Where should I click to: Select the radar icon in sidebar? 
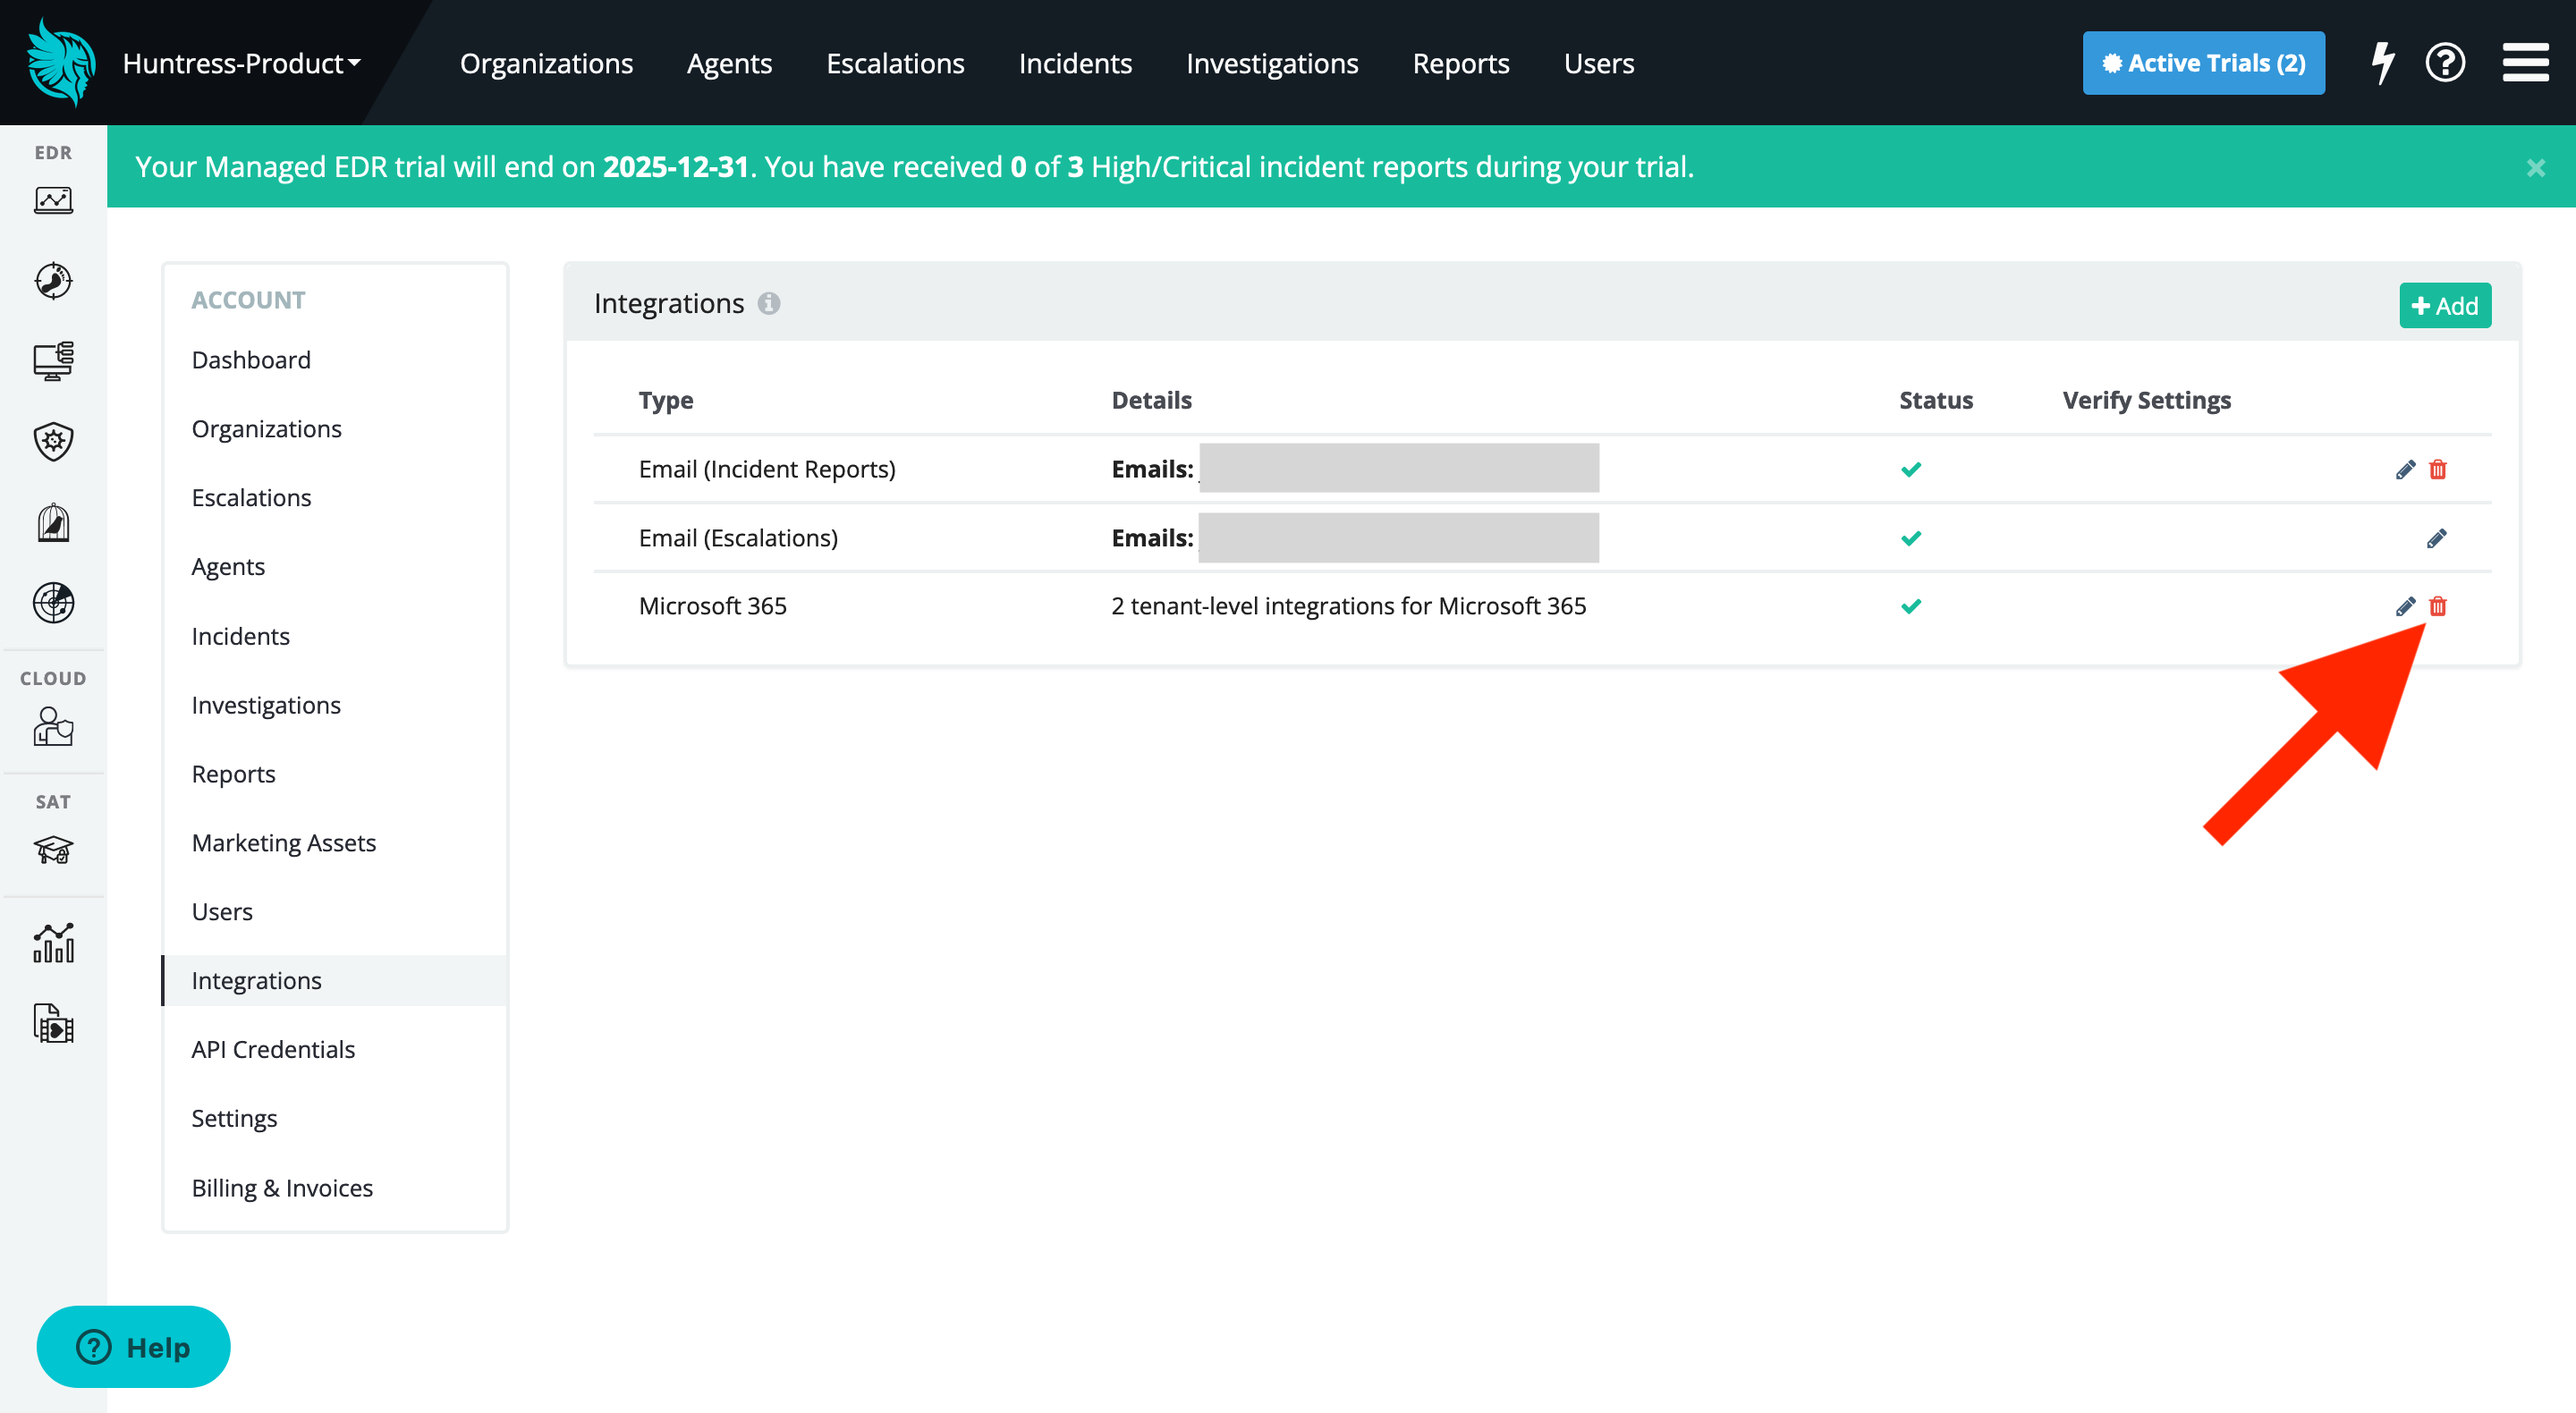[53, 602]
